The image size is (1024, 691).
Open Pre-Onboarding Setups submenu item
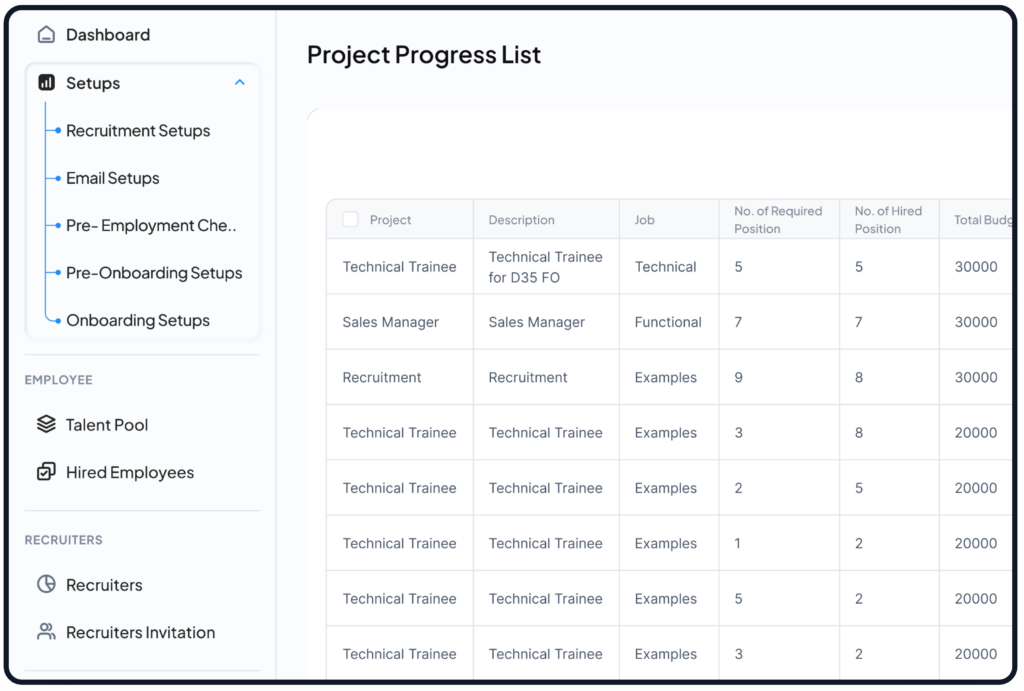pyautogui.click(x=154, y=273)
